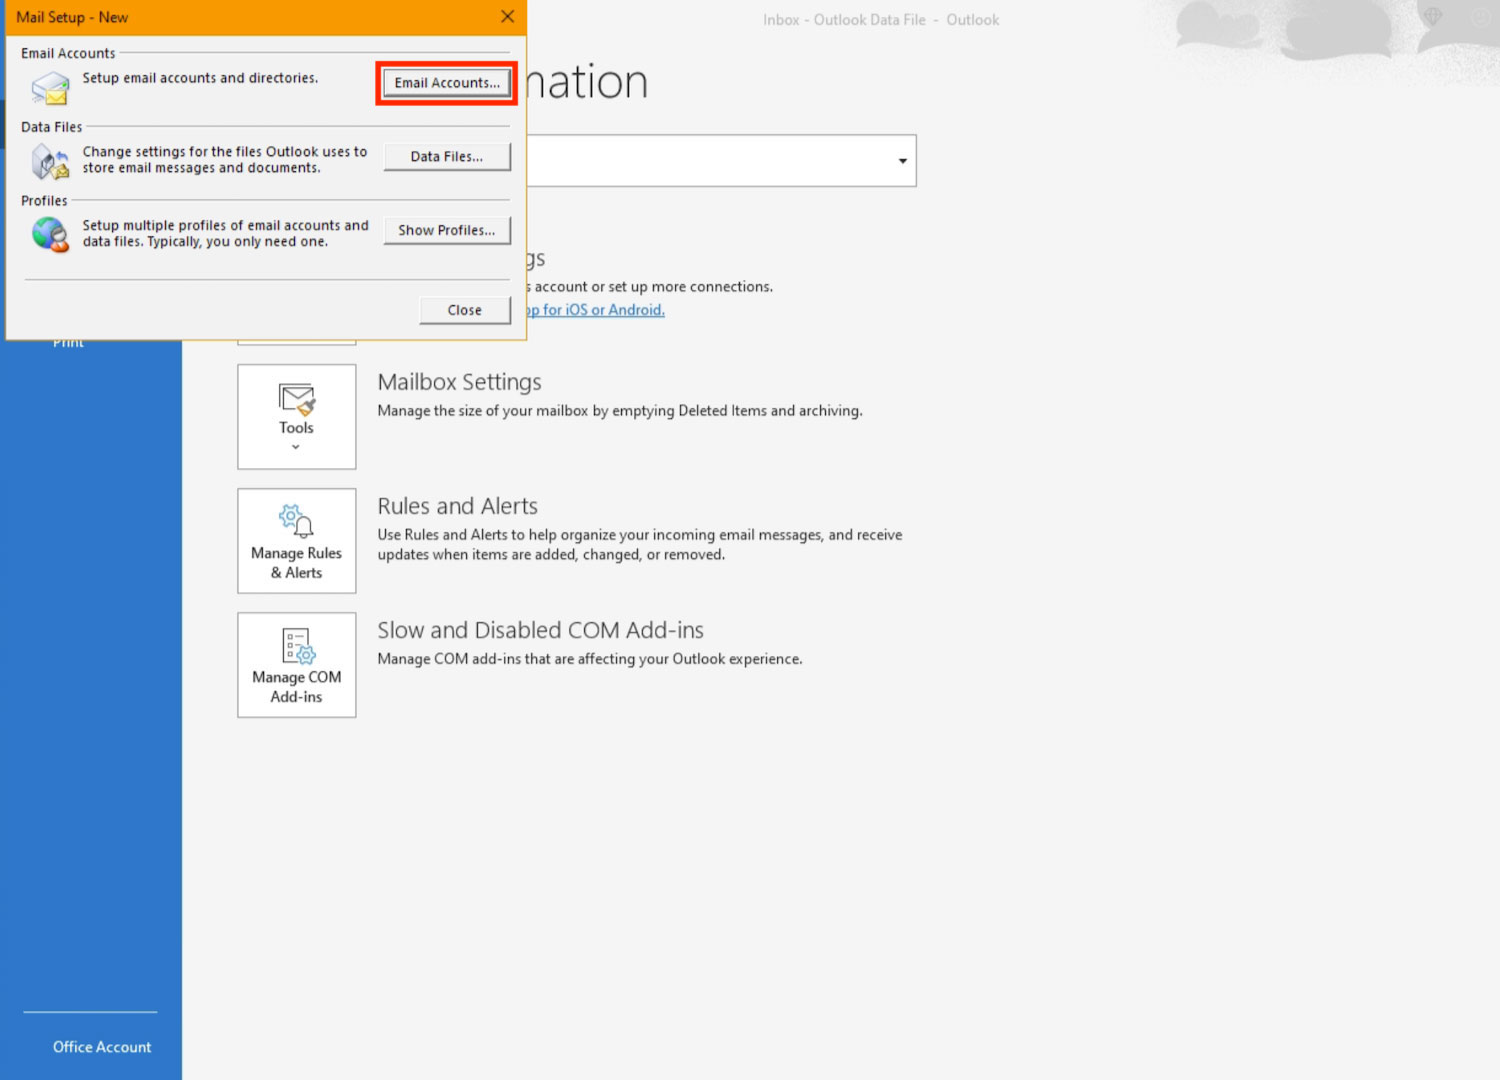Click the envelope icon under Email Accounts

point(50,88)
